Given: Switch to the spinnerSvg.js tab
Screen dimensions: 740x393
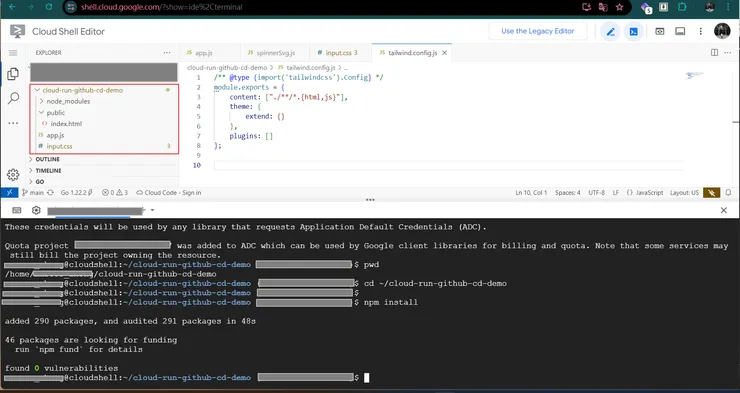Looking at the screenshot, I should click(x=275, y=53).
